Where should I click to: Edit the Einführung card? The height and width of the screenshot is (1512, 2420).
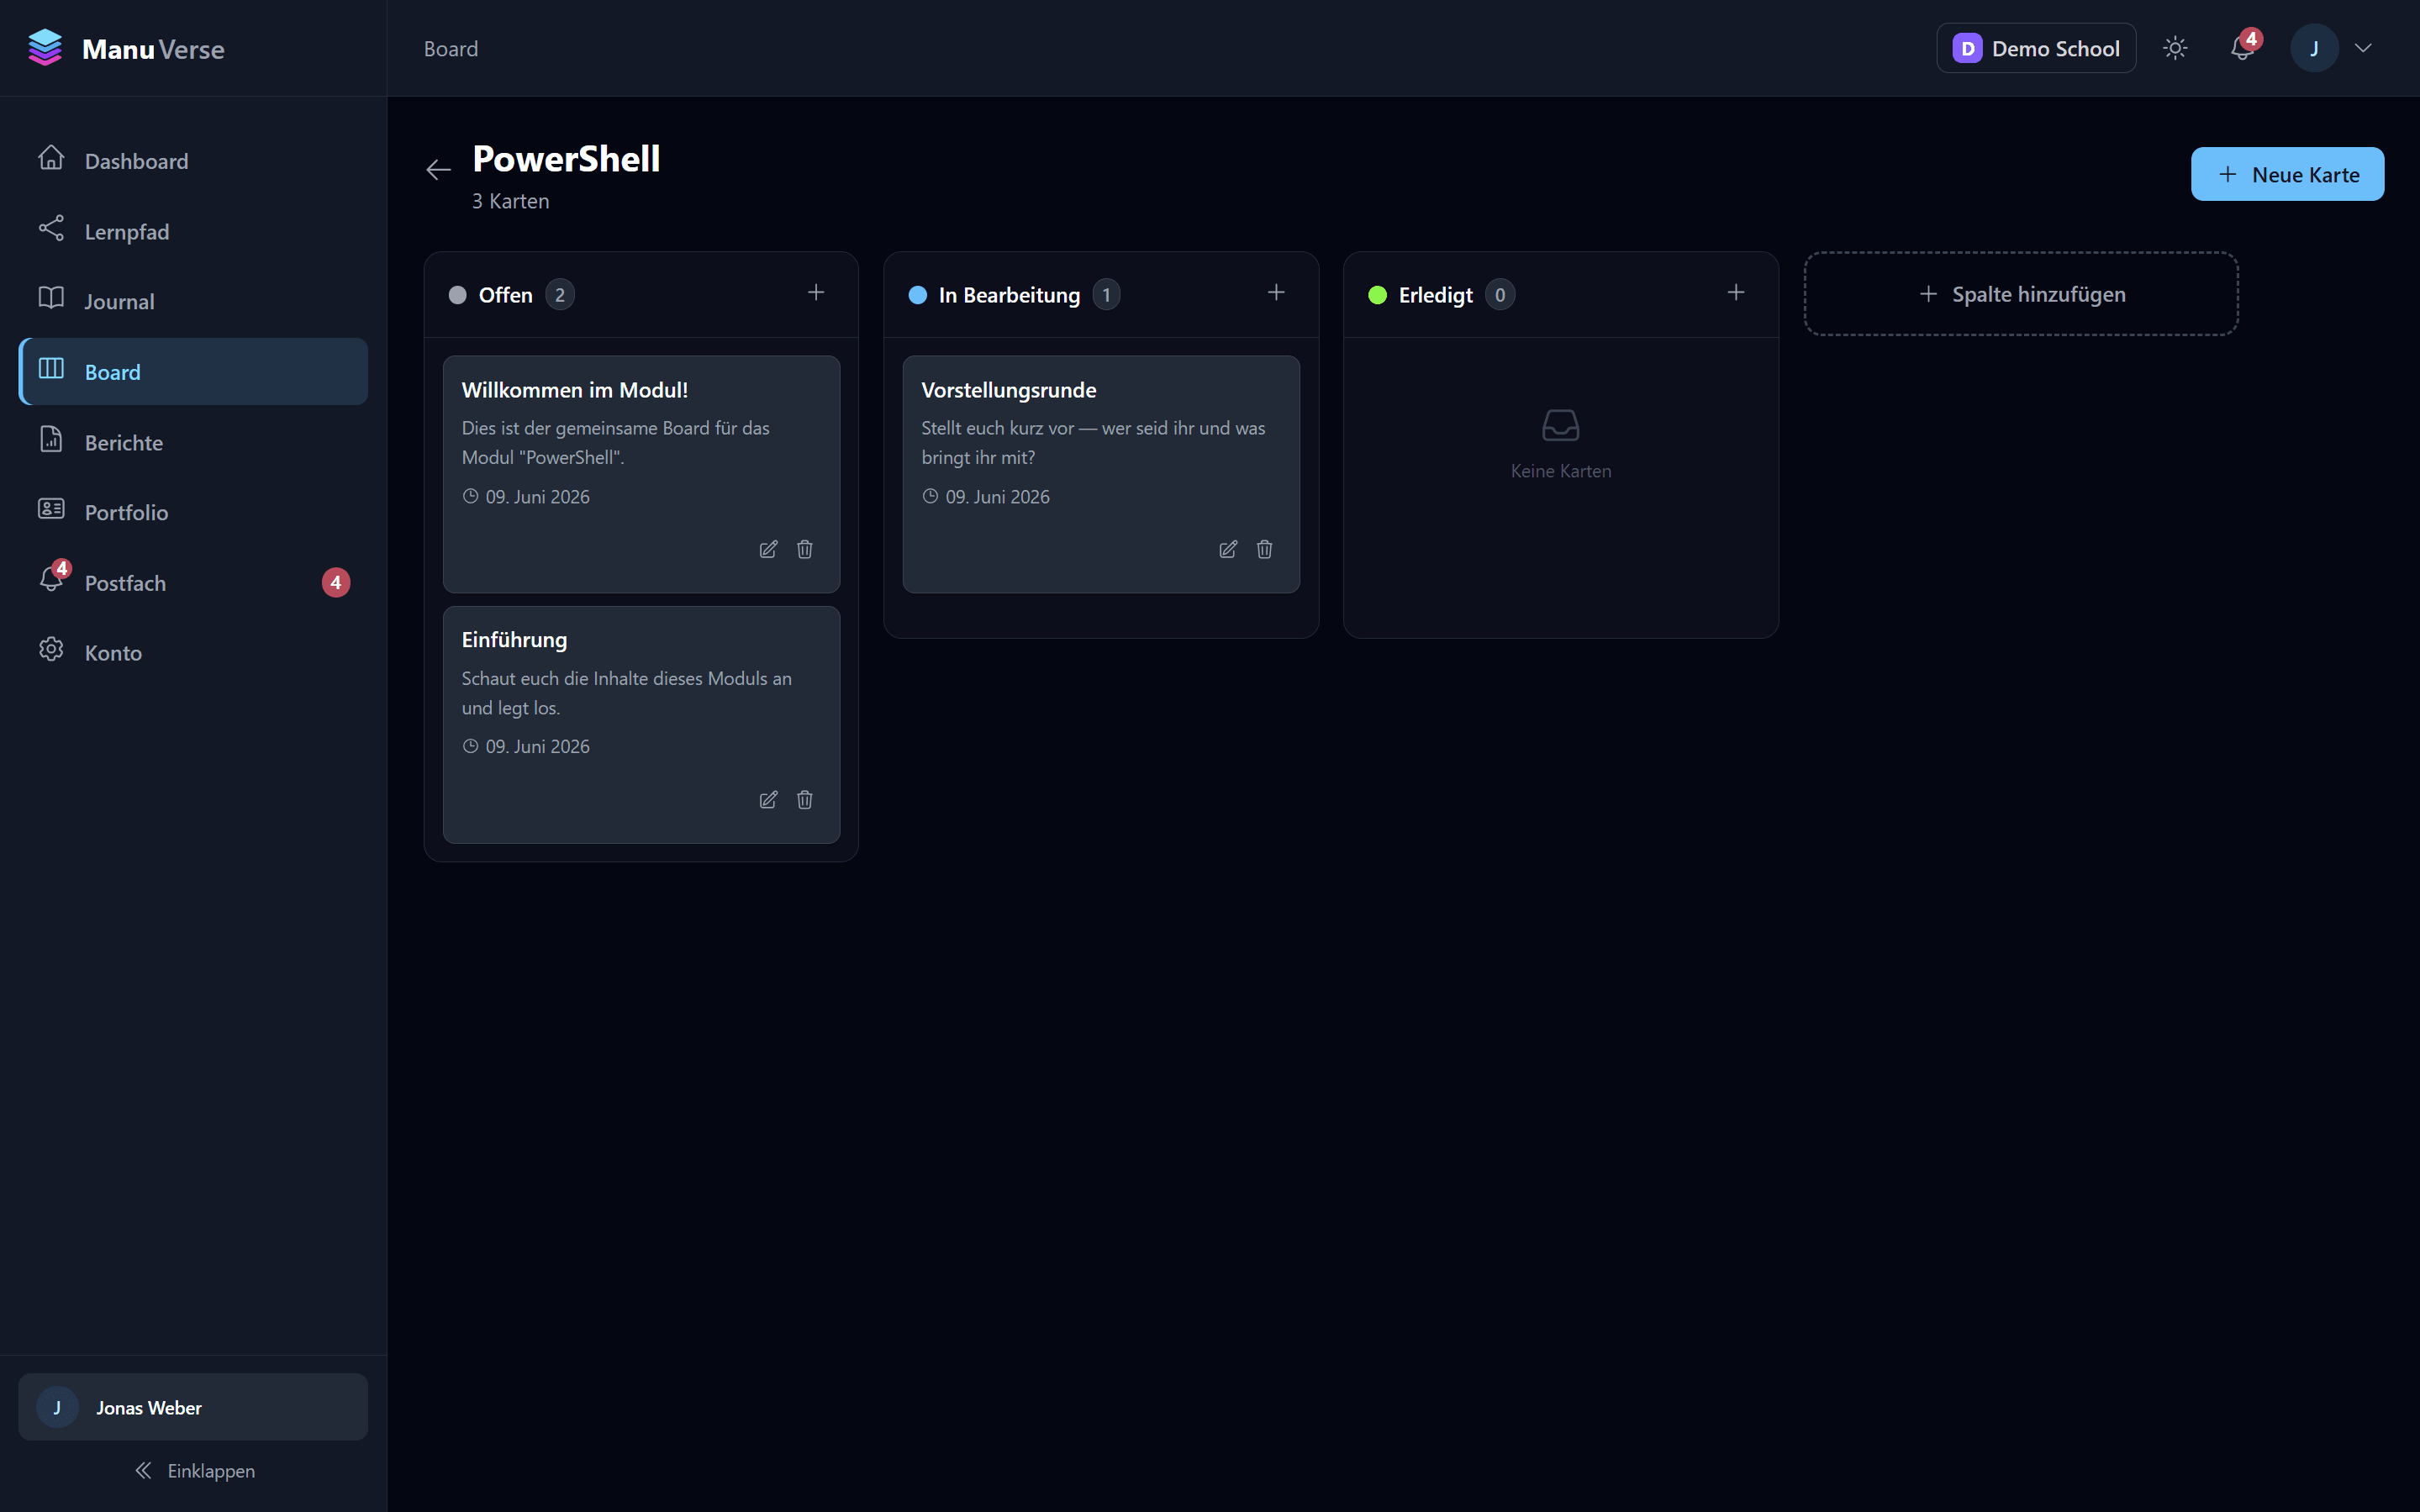[x=768, y=799]
